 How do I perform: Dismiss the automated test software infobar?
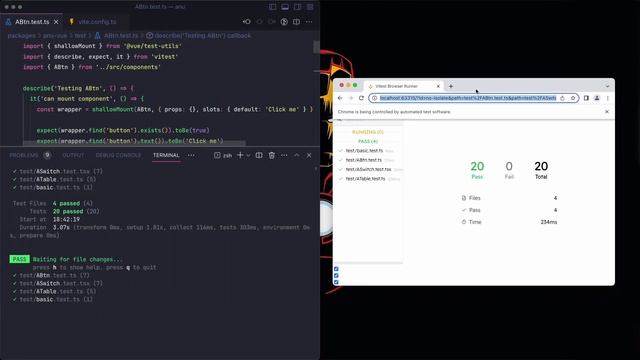(607, 111)
